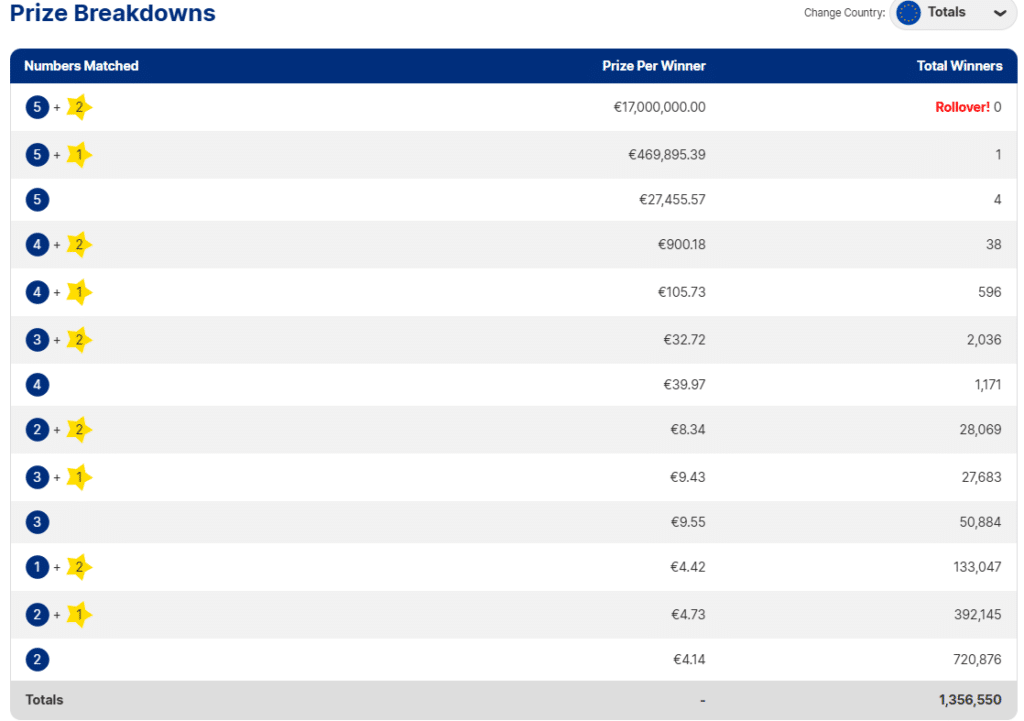
Task: Click the blue 2 ball in the €4.73 row
Action: coord(37,615)
